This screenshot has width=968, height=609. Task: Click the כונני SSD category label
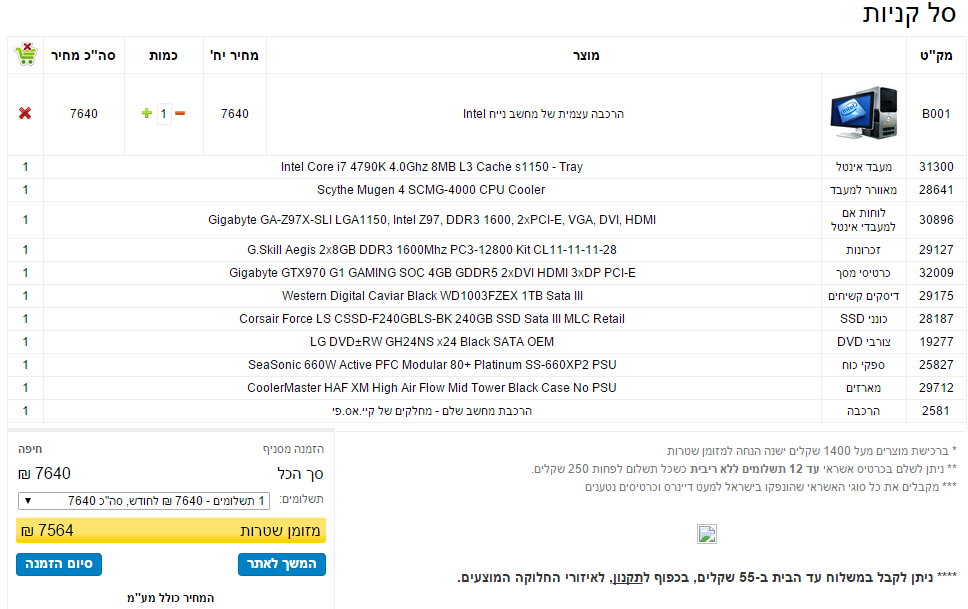click(864, 319)
